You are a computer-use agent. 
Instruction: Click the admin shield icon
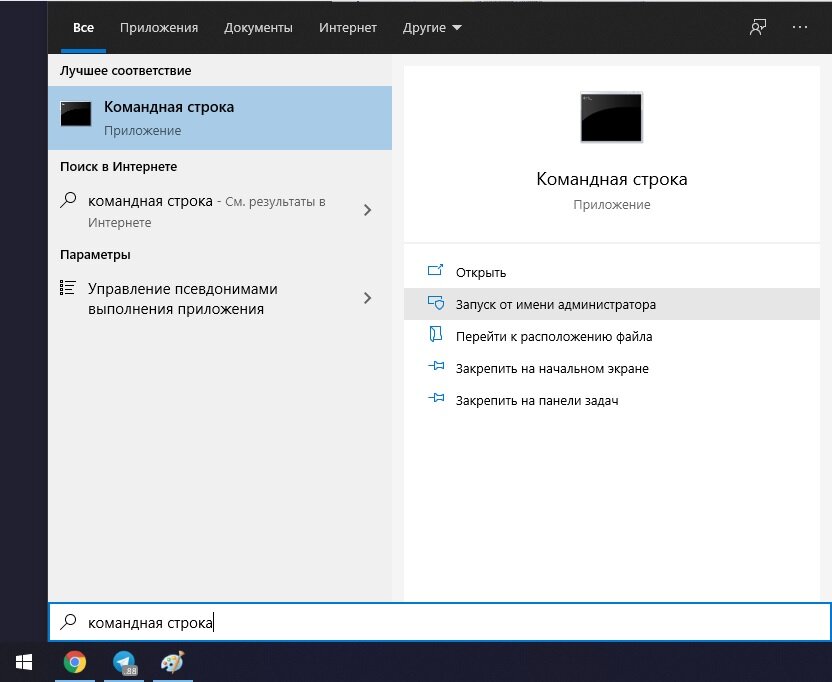[436, 303]
